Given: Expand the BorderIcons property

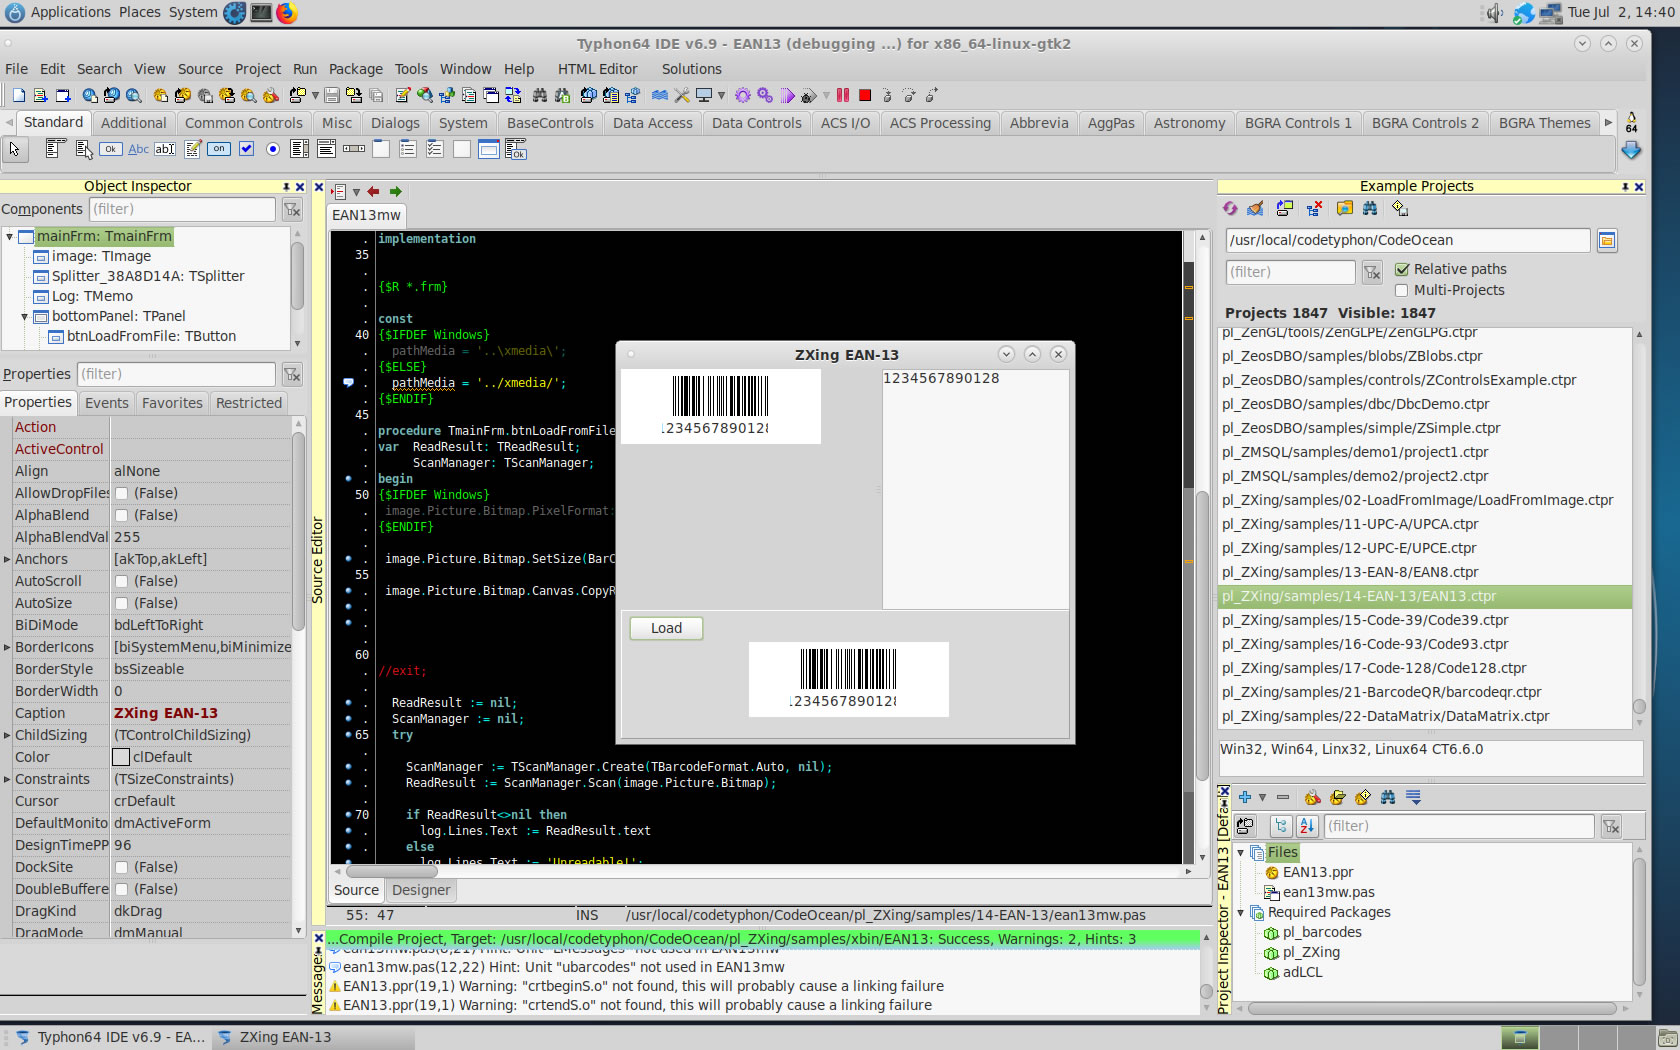Looking at the screenshot, I should coord(7,647).
